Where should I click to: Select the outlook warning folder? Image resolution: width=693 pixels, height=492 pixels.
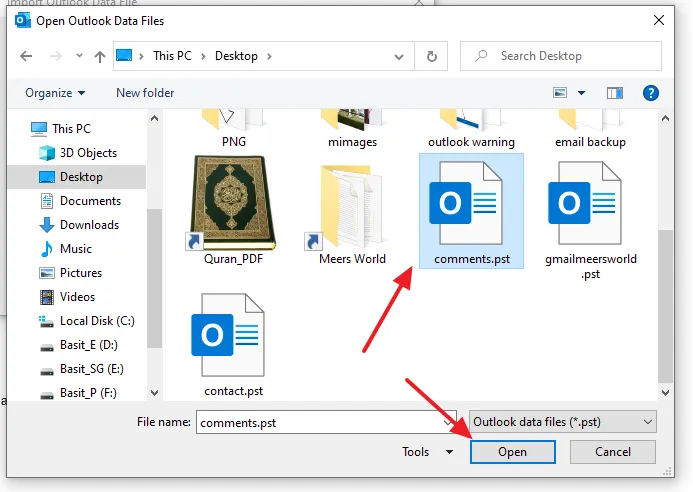(x=471, y=130)
